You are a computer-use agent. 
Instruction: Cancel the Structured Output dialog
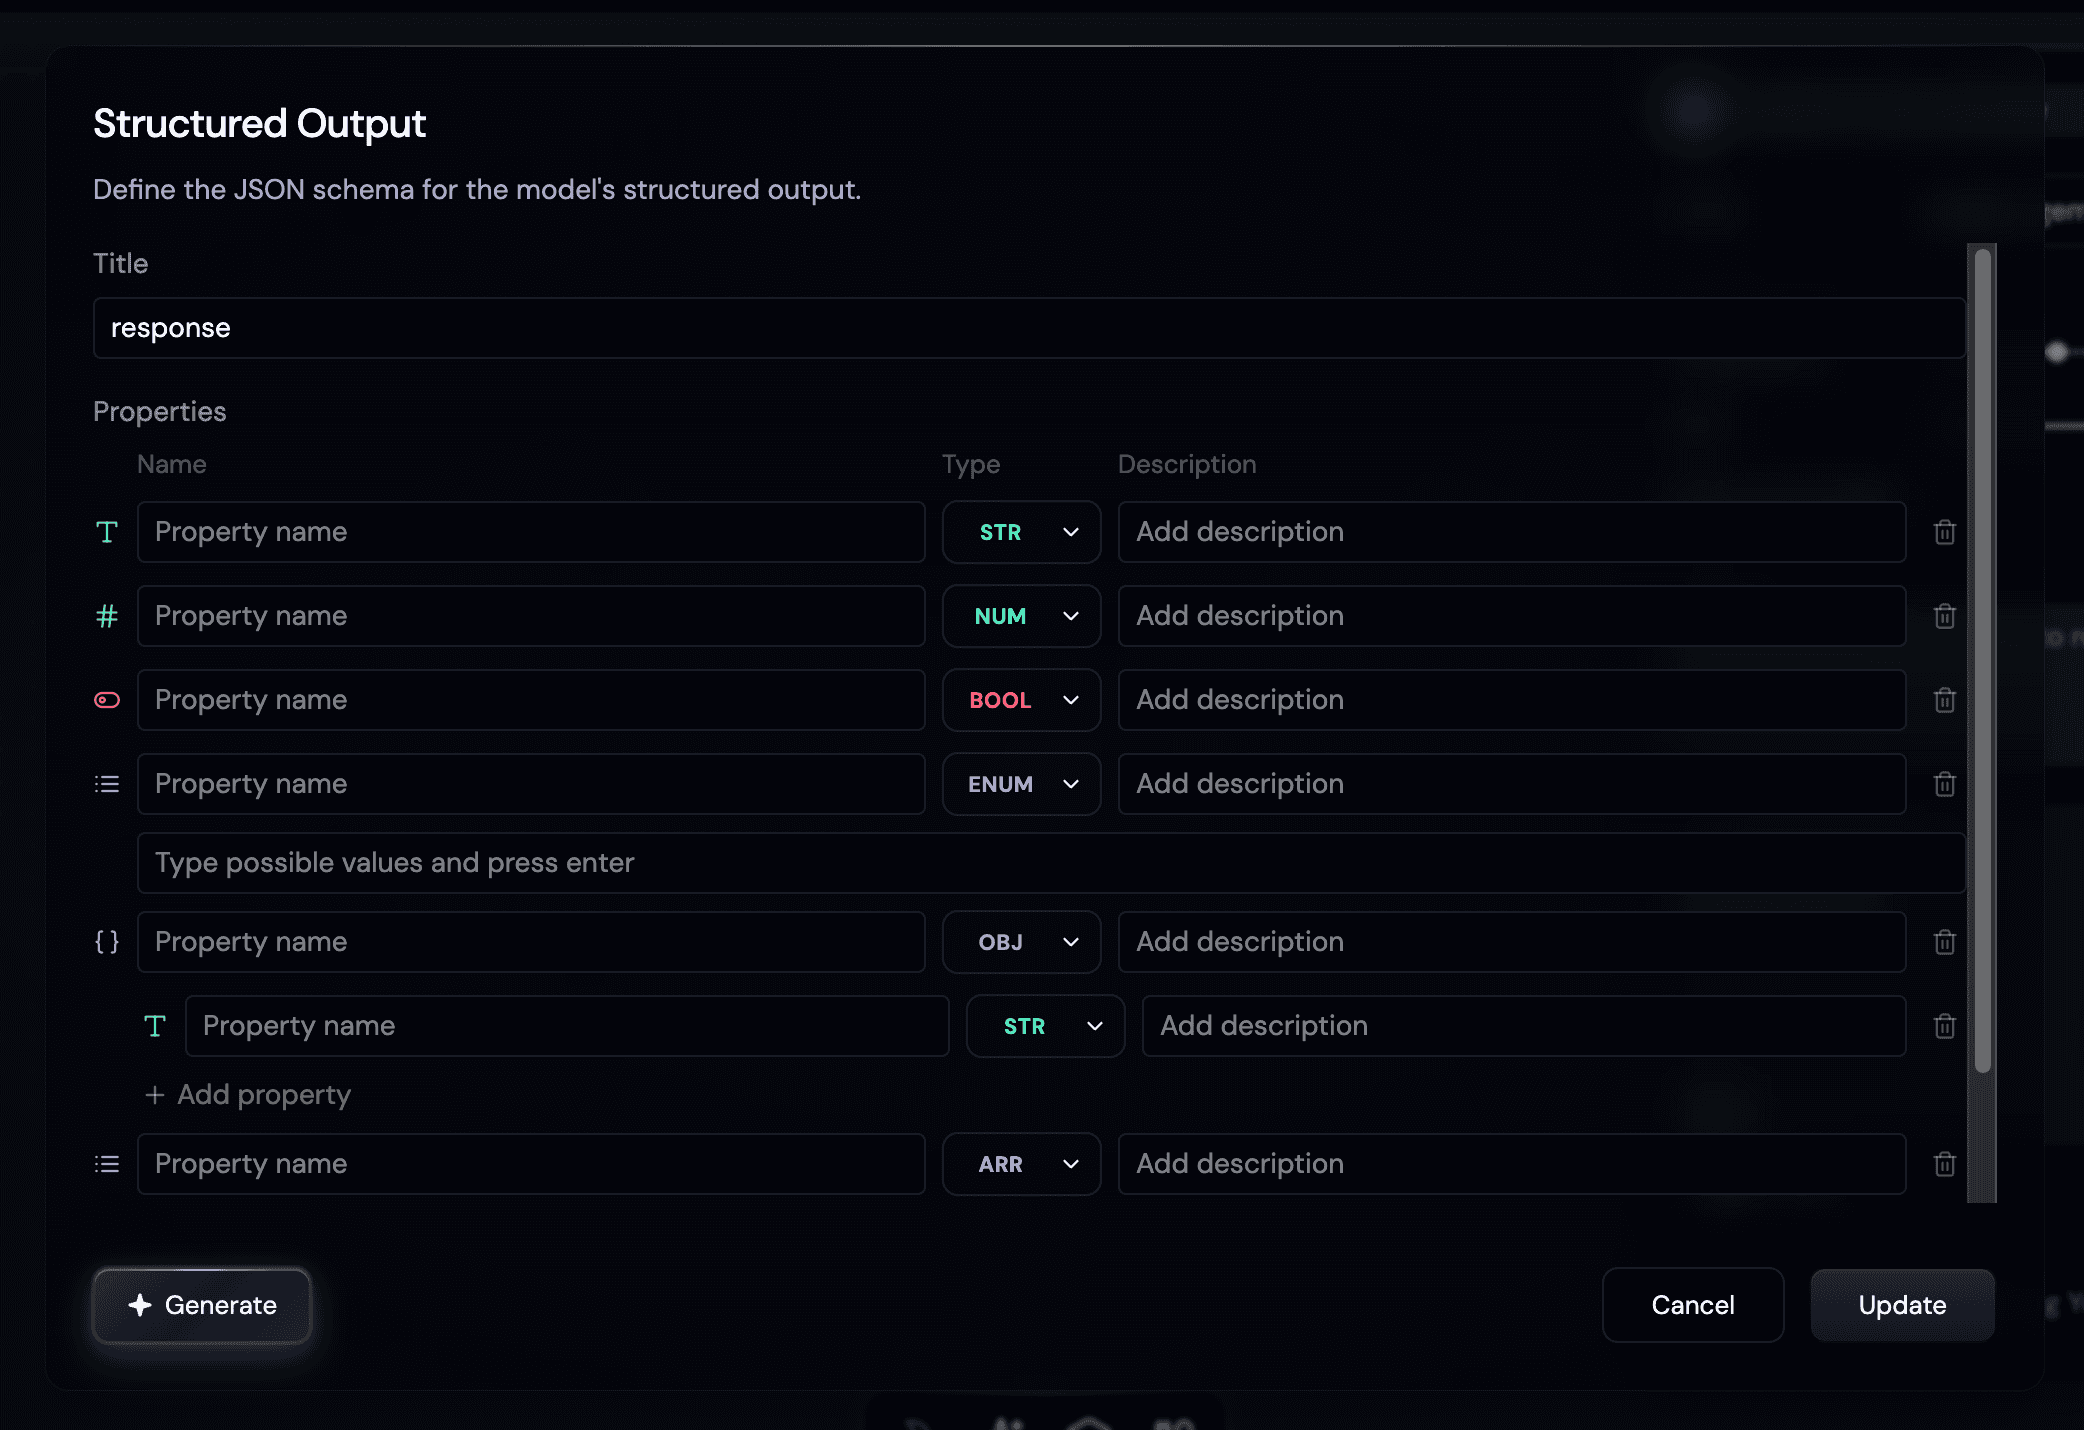[1692, 1305]
